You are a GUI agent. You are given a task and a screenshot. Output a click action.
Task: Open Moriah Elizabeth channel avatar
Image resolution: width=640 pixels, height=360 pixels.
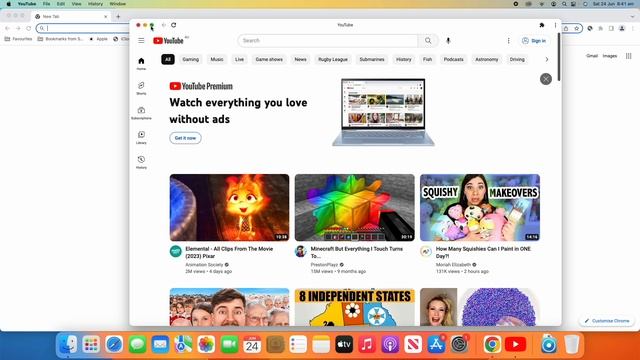(x=426, y=251)
